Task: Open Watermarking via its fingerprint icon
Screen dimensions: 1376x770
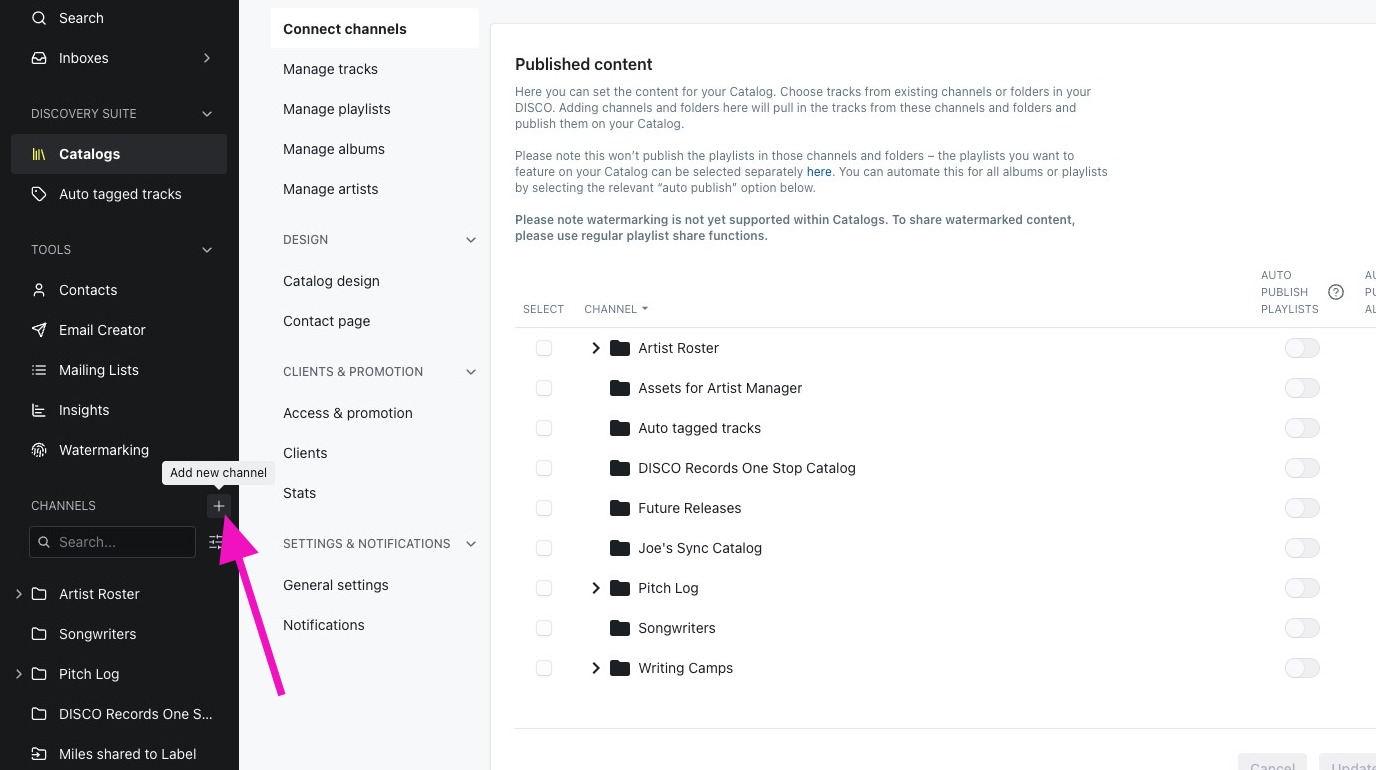Action: tap(39, 450)
